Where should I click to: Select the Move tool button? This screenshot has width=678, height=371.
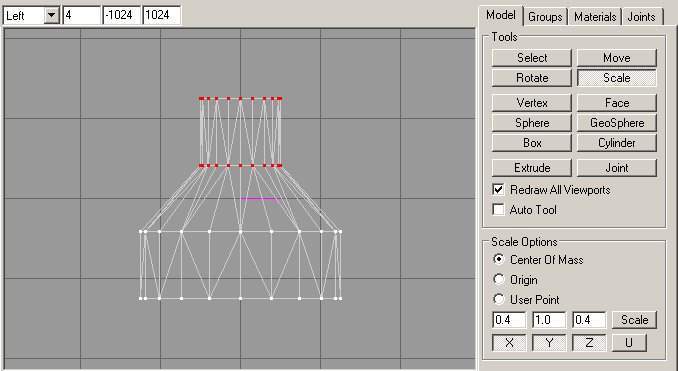point(617,58)
